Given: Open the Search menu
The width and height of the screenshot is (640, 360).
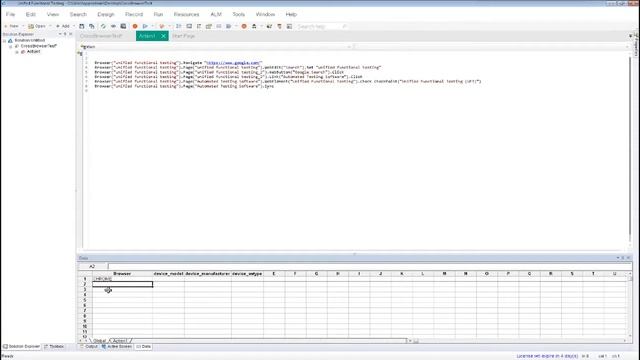Looking at the screenshot, I should [x=78, y=14].
